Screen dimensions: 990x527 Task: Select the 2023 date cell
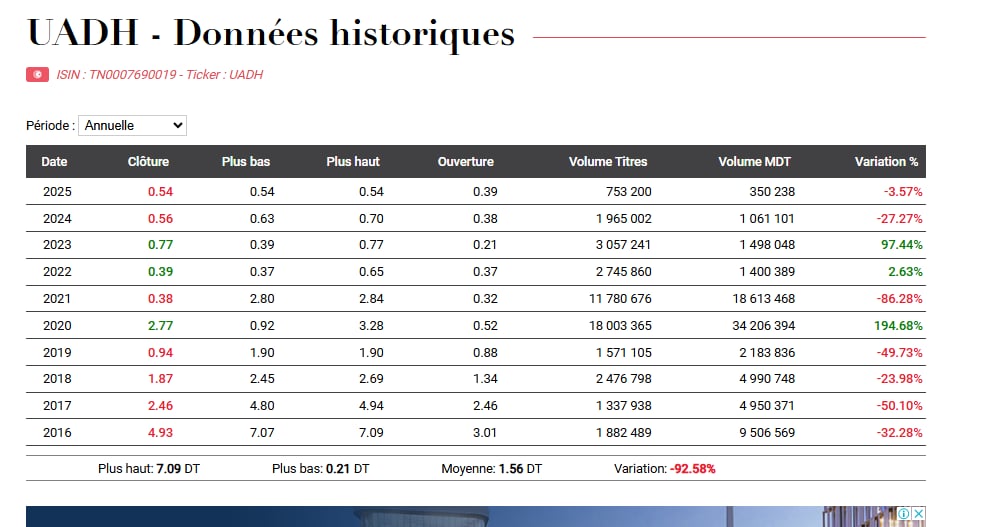pyautogui.click(x=57, y=245)
